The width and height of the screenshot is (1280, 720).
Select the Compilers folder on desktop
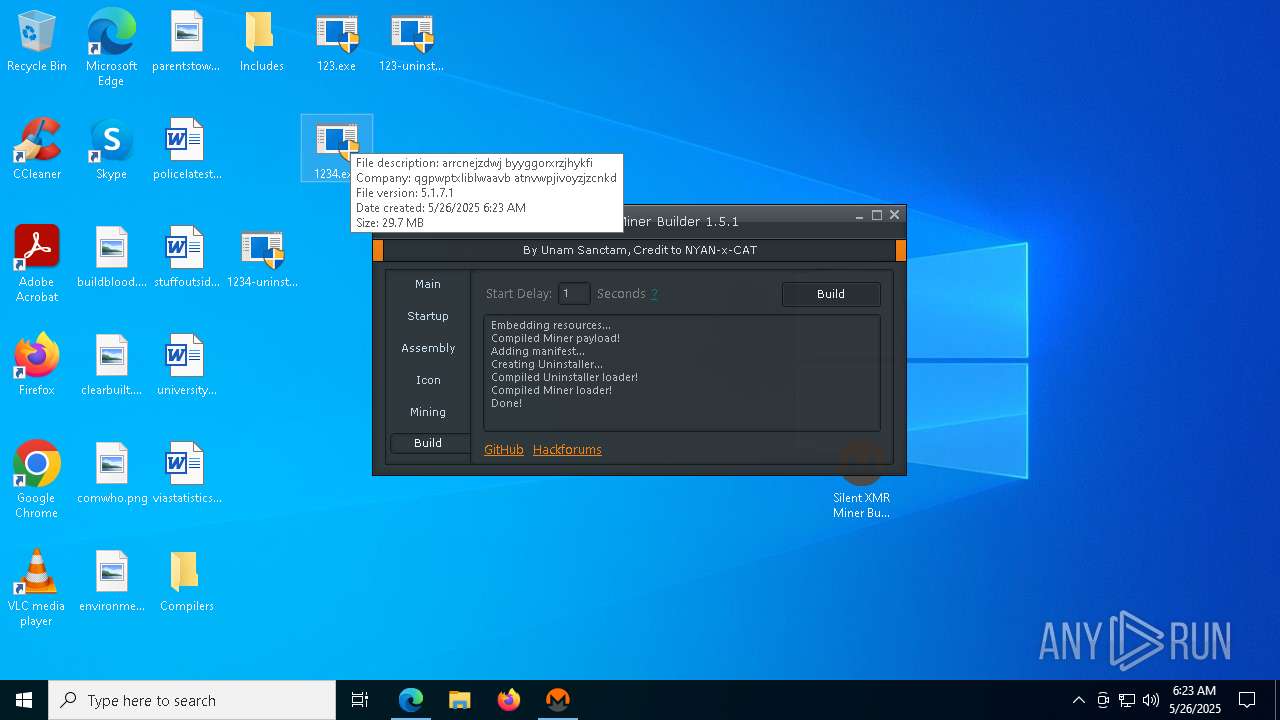(186, 582)
